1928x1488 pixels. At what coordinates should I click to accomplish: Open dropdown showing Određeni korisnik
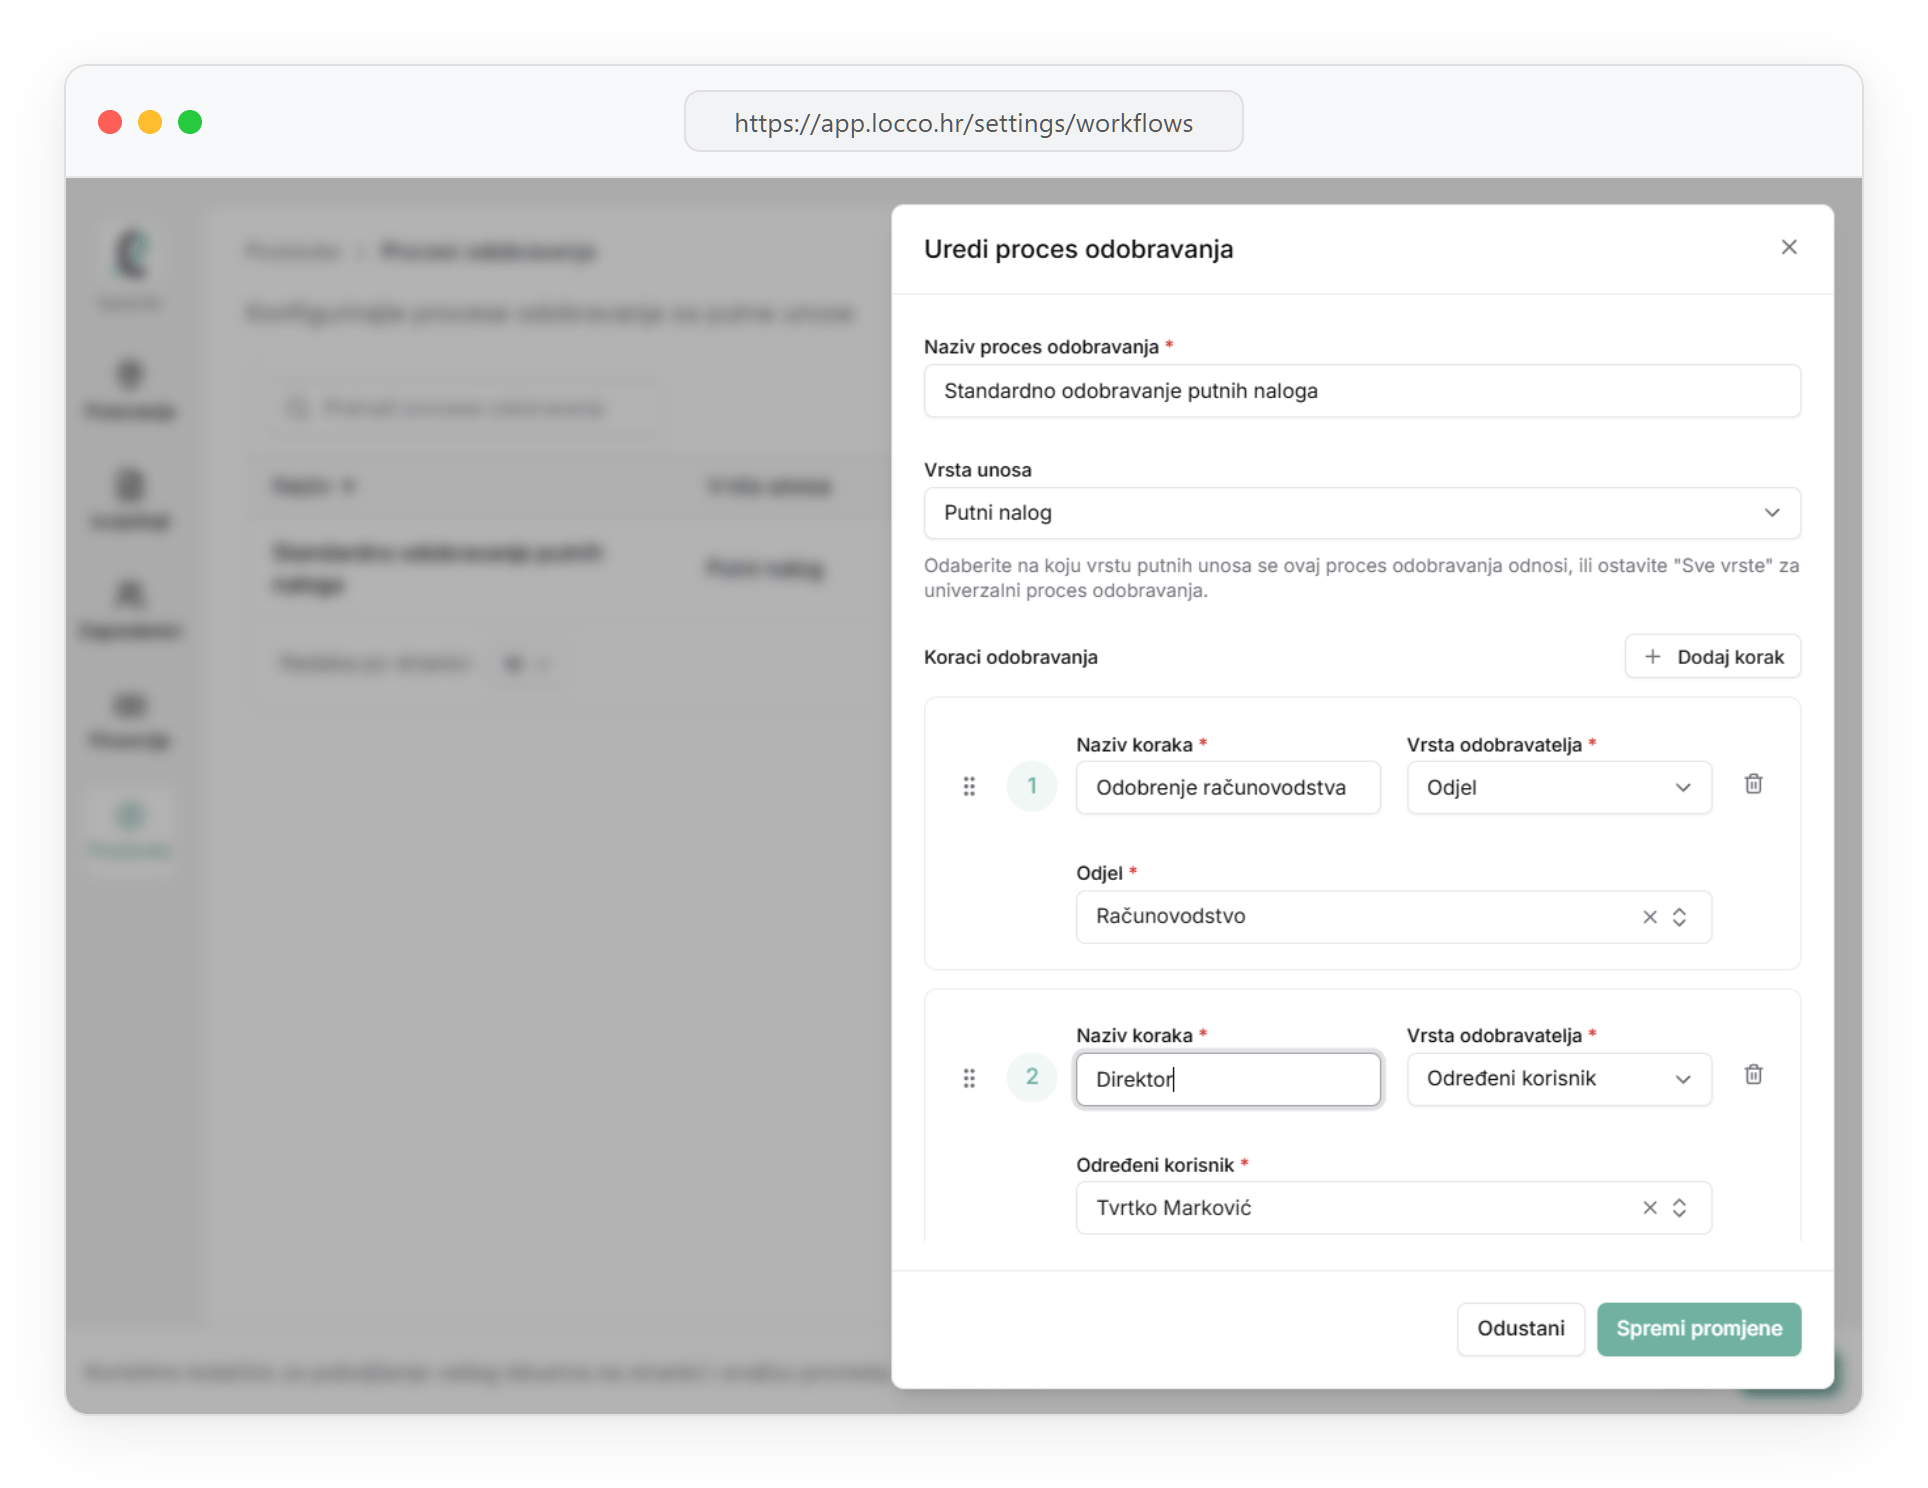tap(1558, 1079)
